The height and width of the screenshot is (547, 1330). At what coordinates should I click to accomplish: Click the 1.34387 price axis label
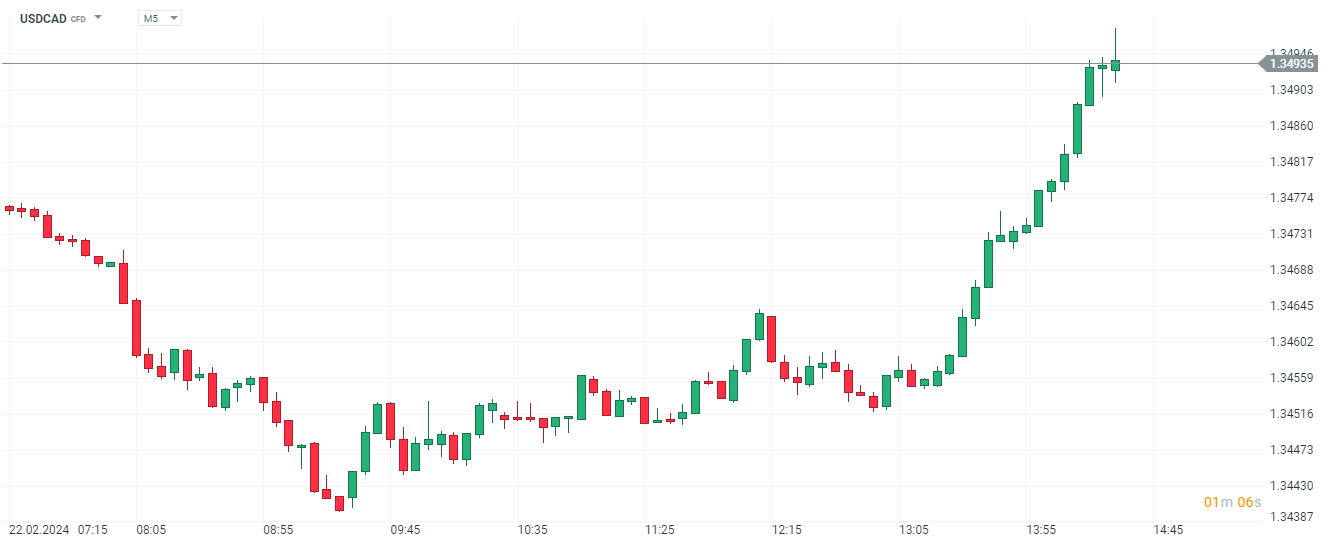(x=1291, y=517)
